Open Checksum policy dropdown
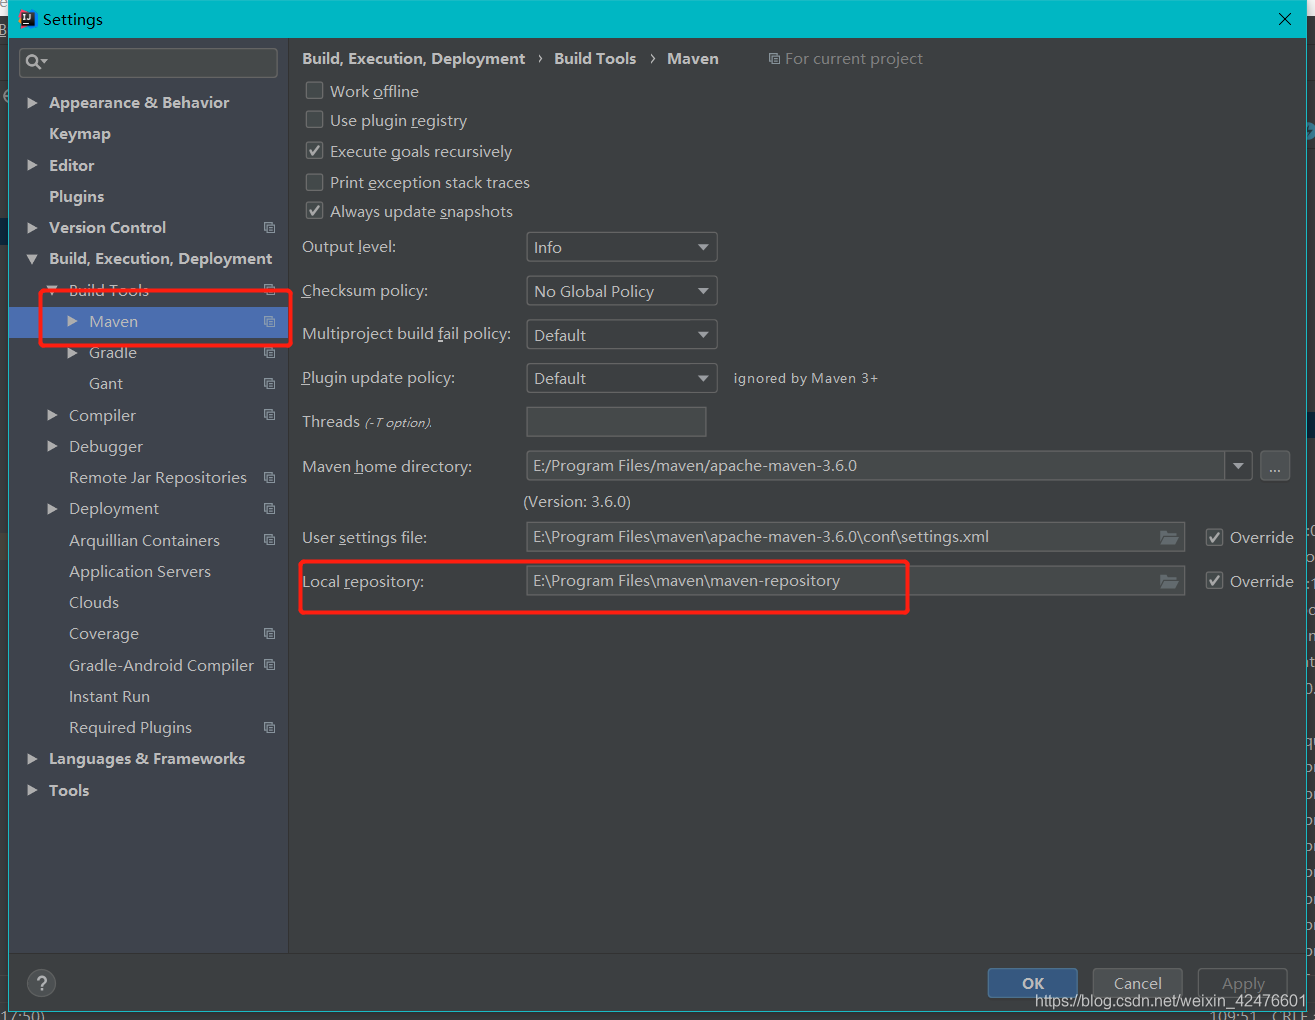This screenshot has height=1020, width=1315. click(x=621, y=291)
